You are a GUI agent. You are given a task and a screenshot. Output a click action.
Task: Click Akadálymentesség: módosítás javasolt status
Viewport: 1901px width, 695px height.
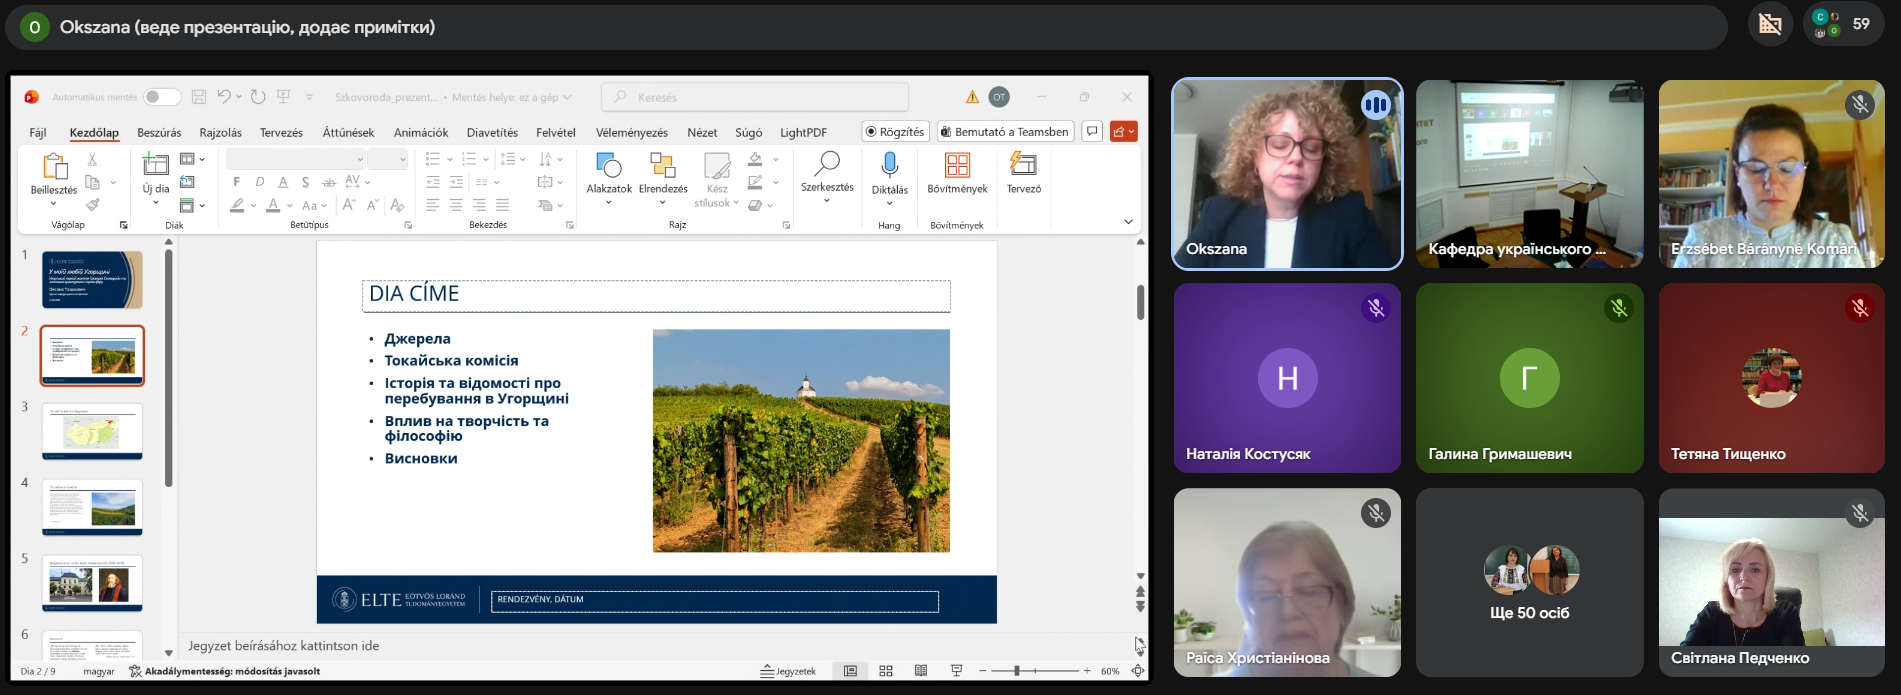[x=225, y=671]
